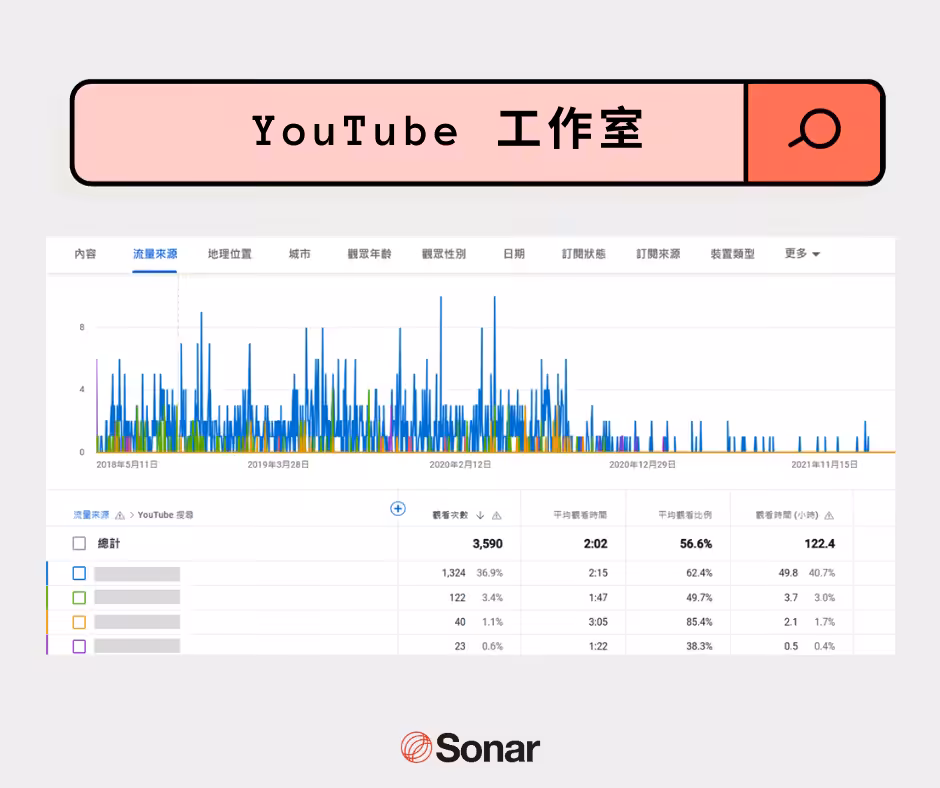940x788 pixels.
Task: Click the average duration 1:47
Action: tap(598, 597)
